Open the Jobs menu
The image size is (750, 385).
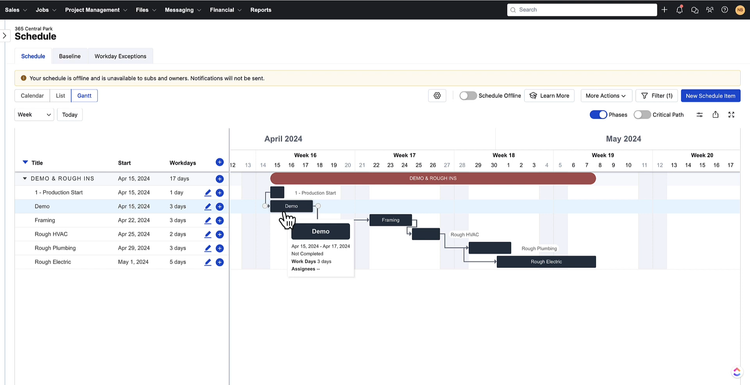click(x=46, y=10)
